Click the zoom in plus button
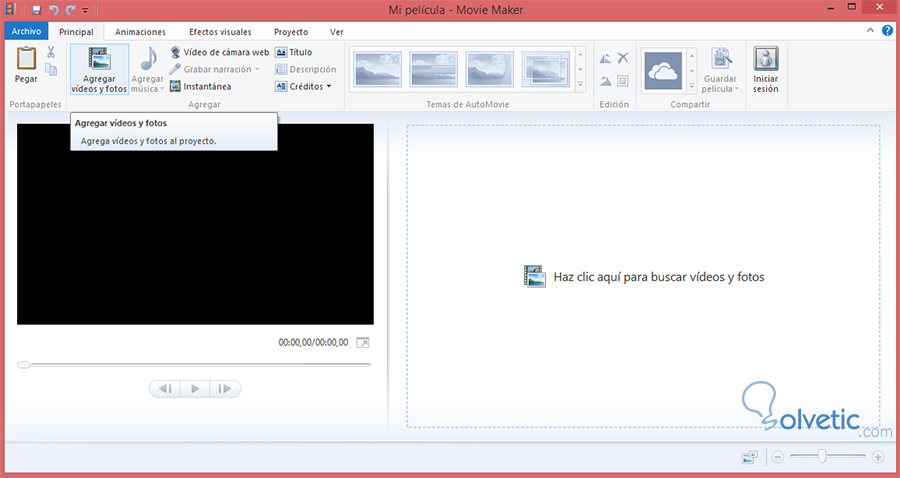 coord(878,457)
